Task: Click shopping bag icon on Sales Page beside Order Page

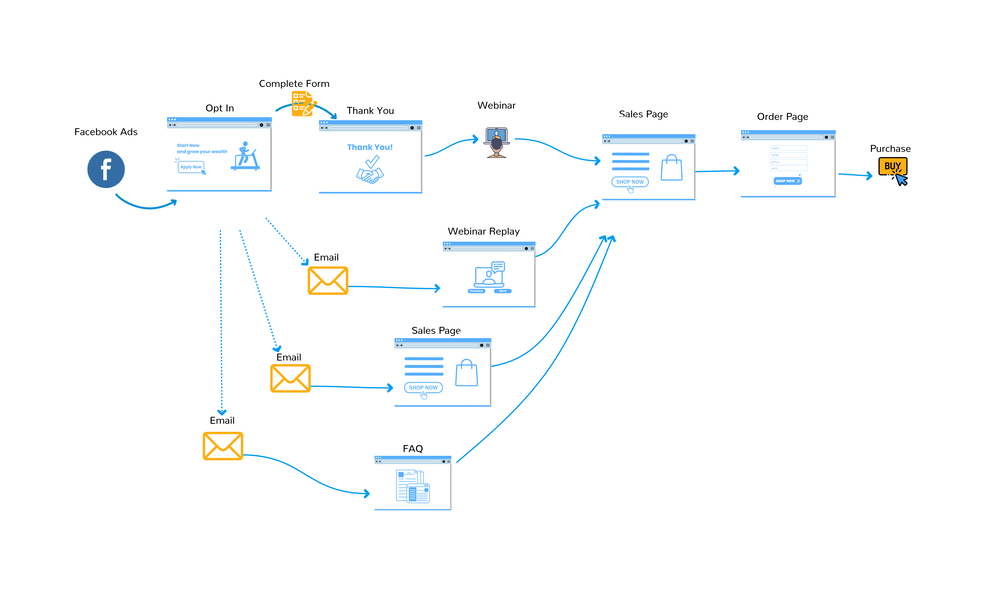Action: click(671, 168)
